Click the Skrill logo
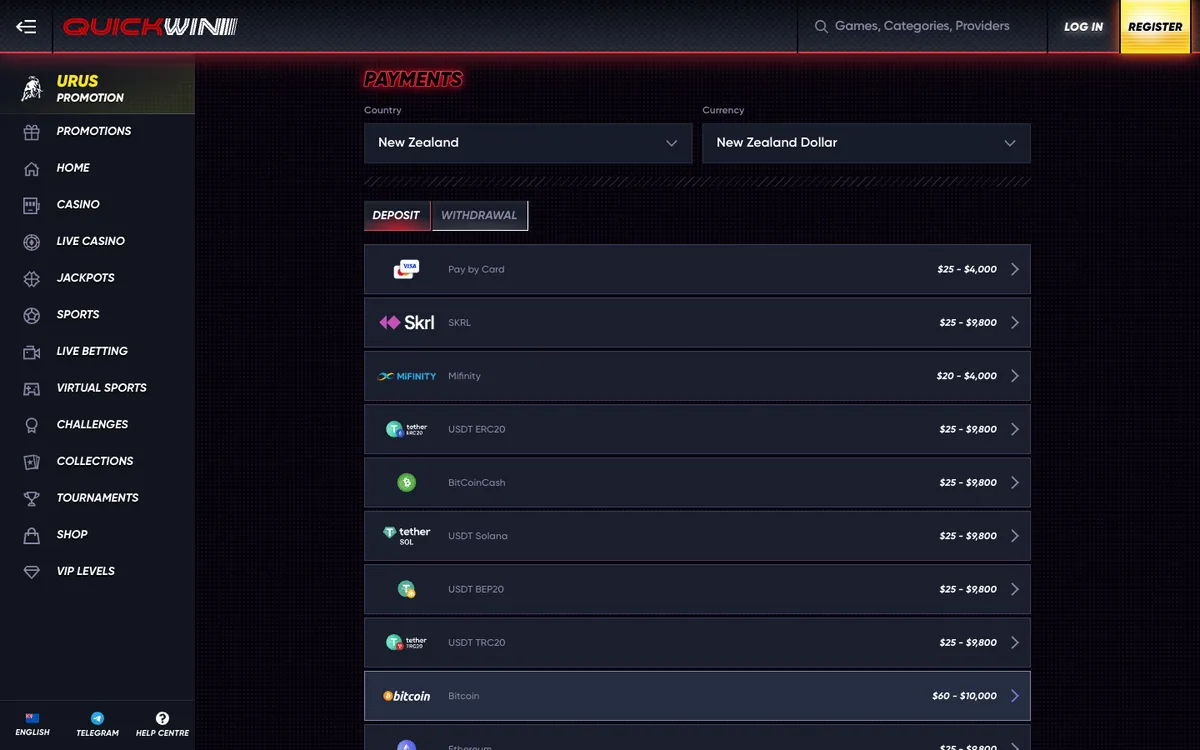The height and width of the screenshot is (750, 1200). (x=407, y=323)
